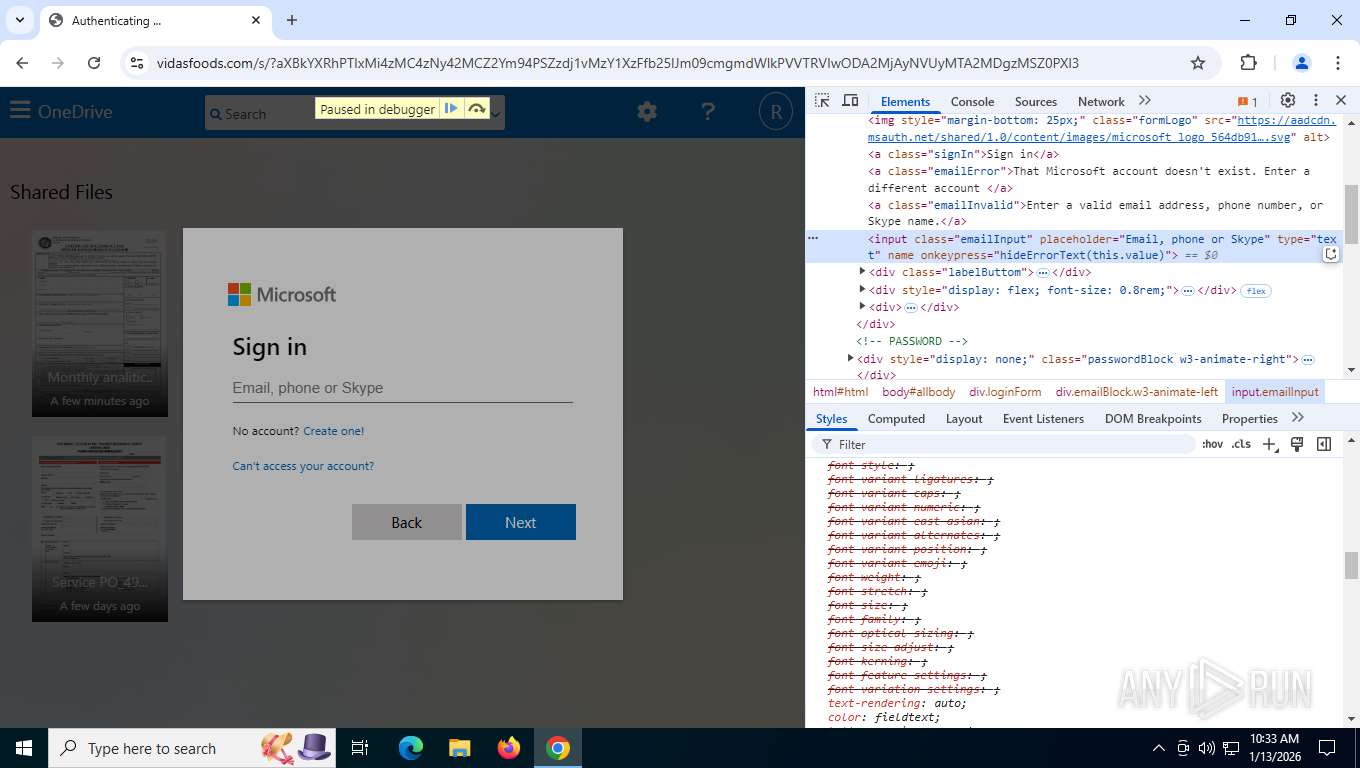Open the aadcdn msauth logo src link

coord(1101,129)
